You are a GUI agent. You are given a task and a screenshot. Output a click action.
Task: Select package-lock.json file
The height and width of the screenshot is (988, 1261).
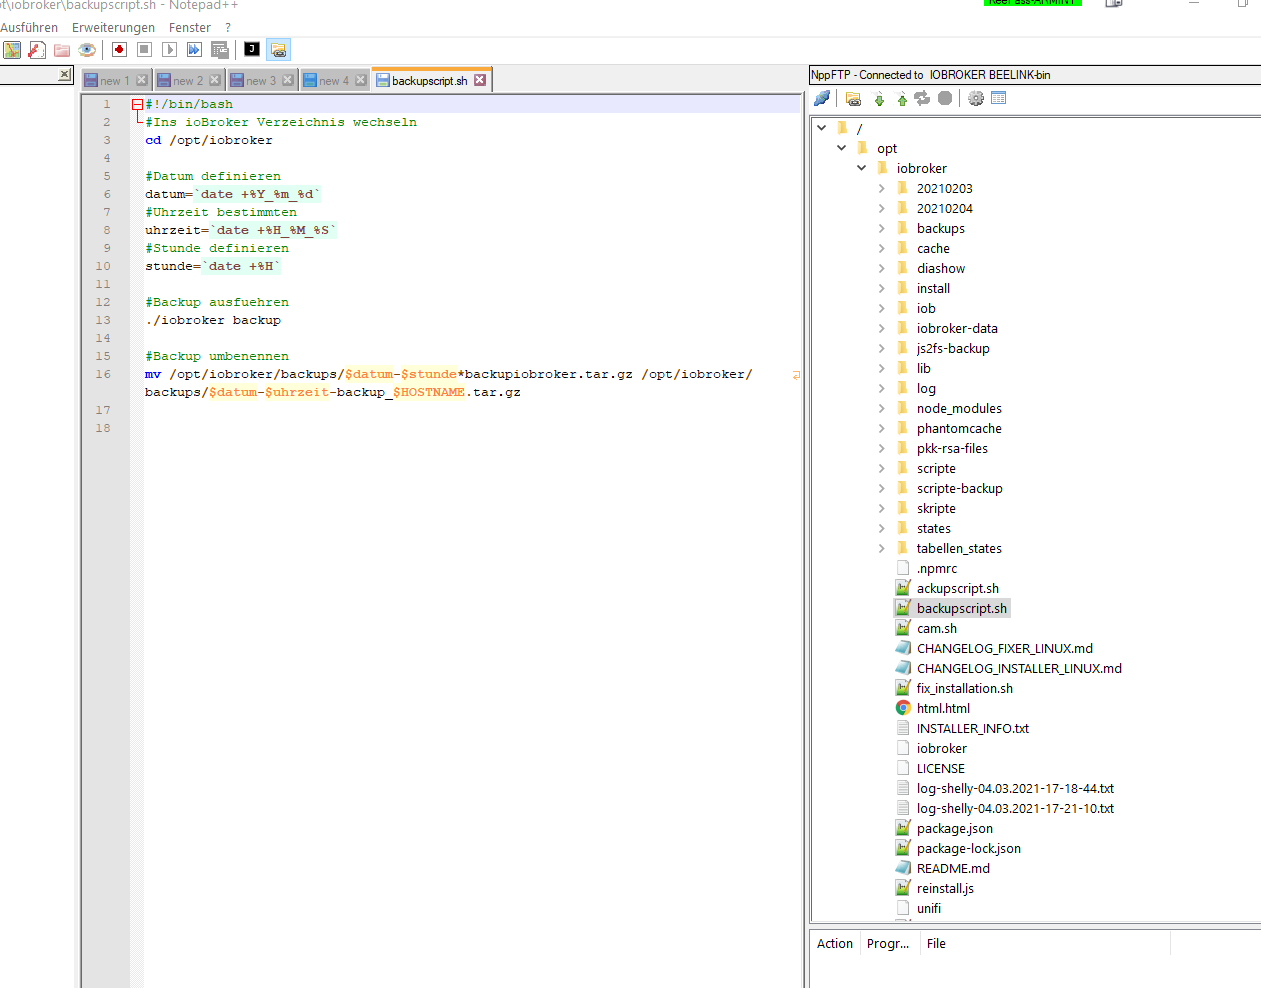[x=968, y=848]
